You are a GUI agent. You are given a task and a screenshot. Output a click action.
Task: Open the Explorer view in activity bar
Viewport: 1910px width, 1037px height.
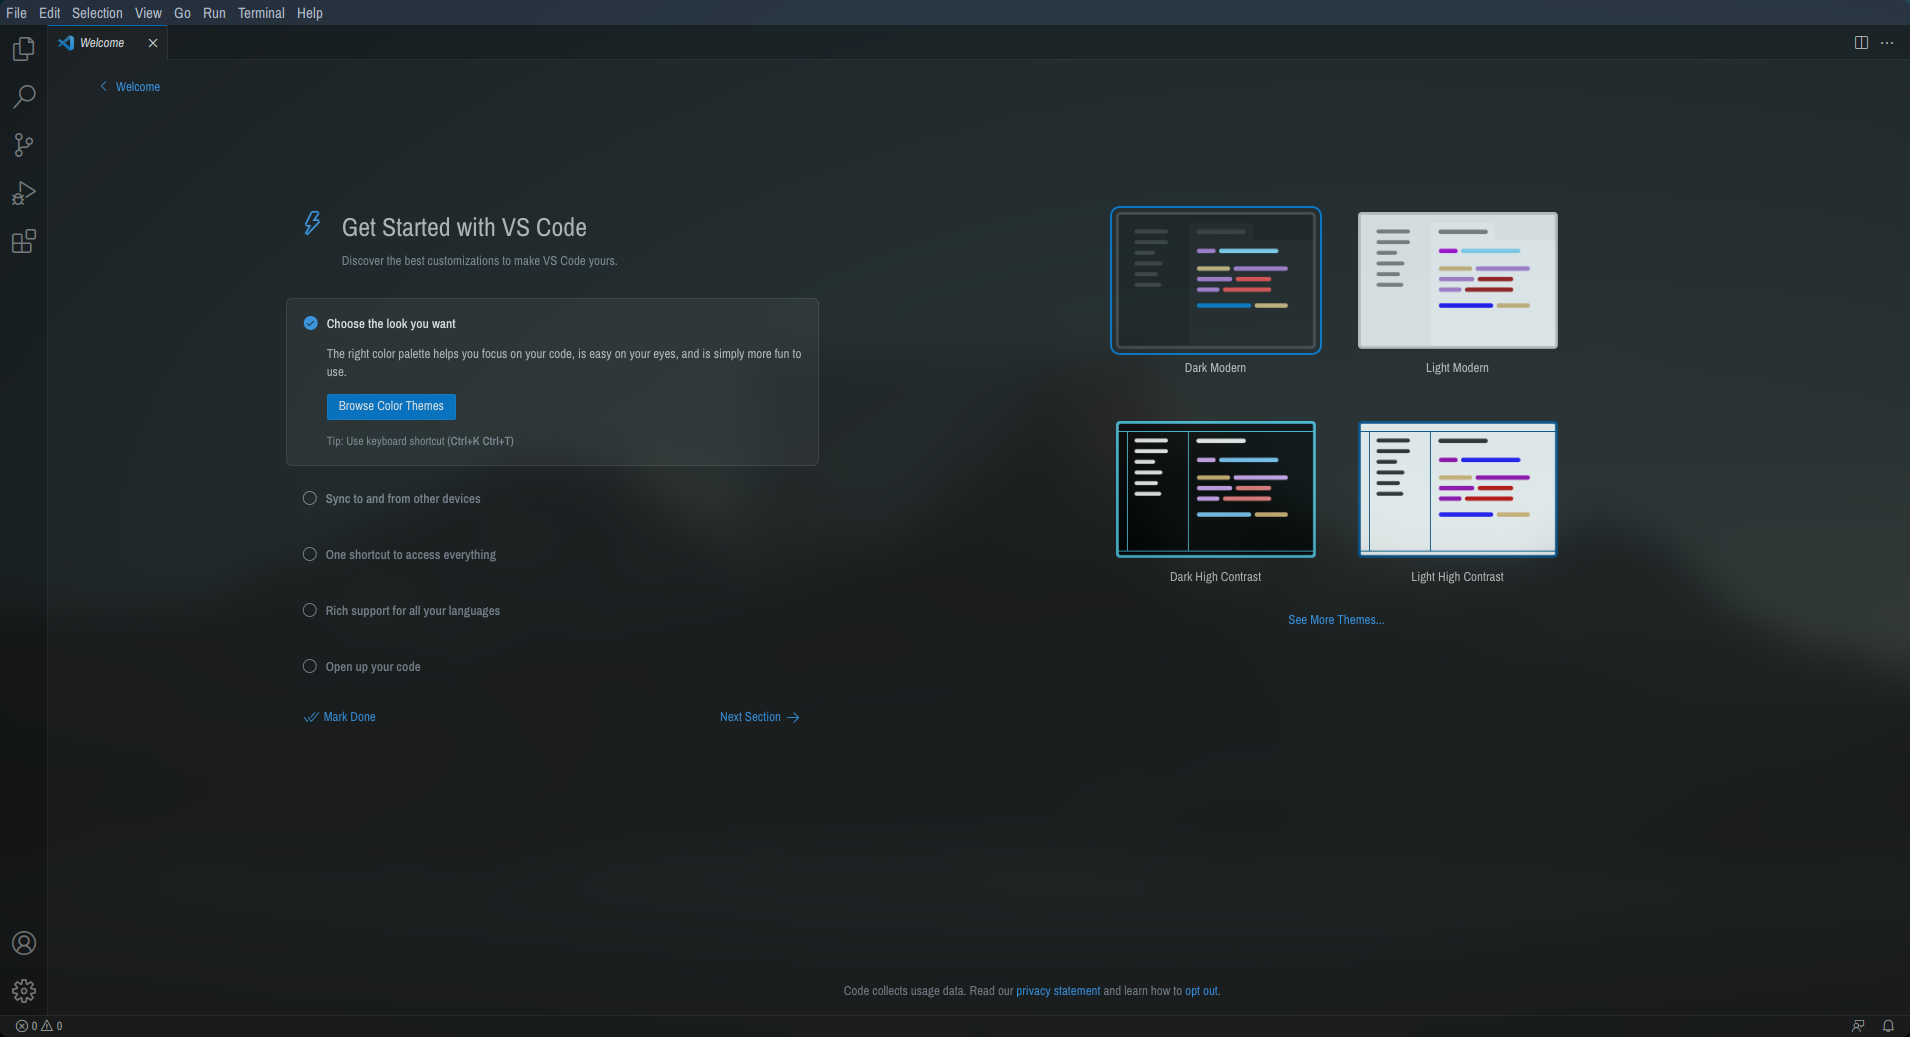pos(24,49)
